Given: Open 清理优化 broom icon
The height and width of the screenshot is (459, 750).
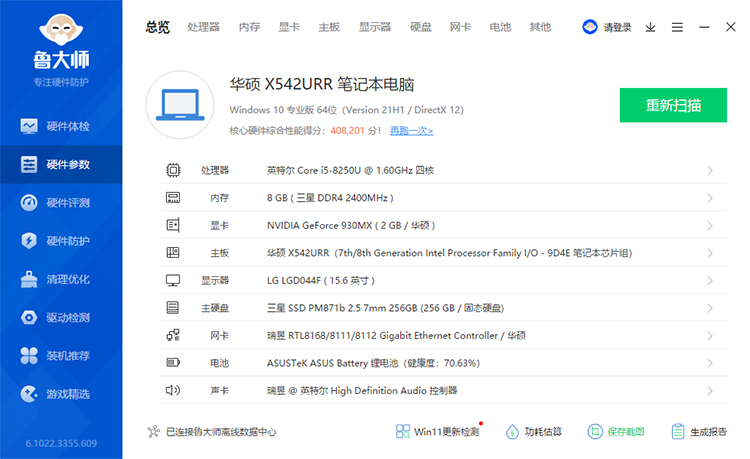Looking at the screenshot, I should (x=29, y=279).
